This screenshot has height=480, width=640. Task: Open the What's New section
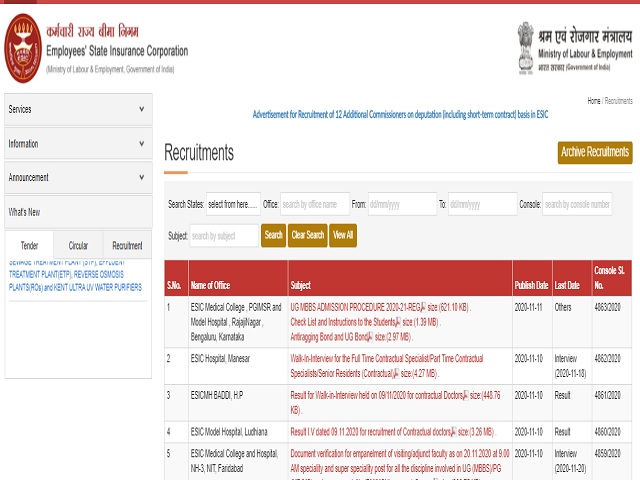click(x=78, y=212)
